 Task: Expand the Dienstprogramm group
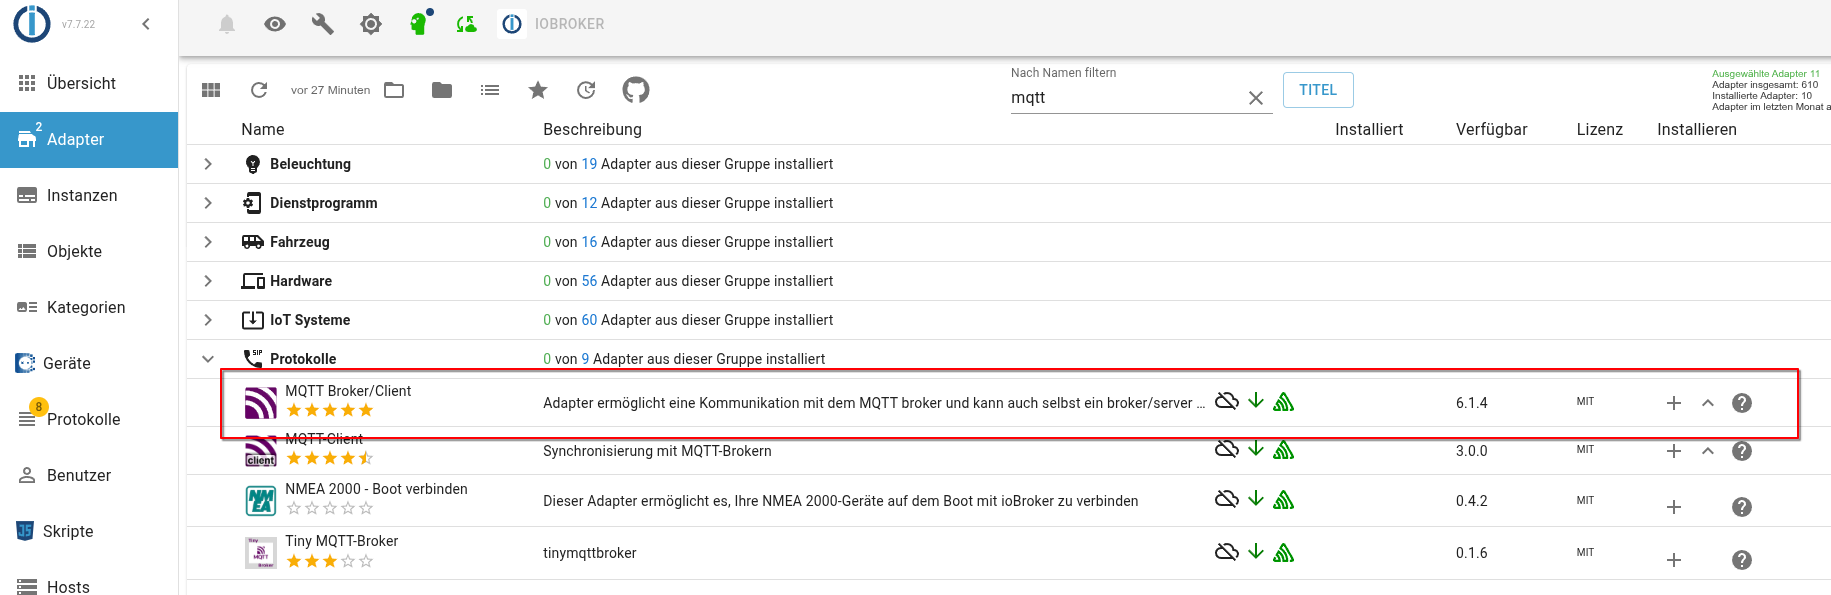[208, 203]
